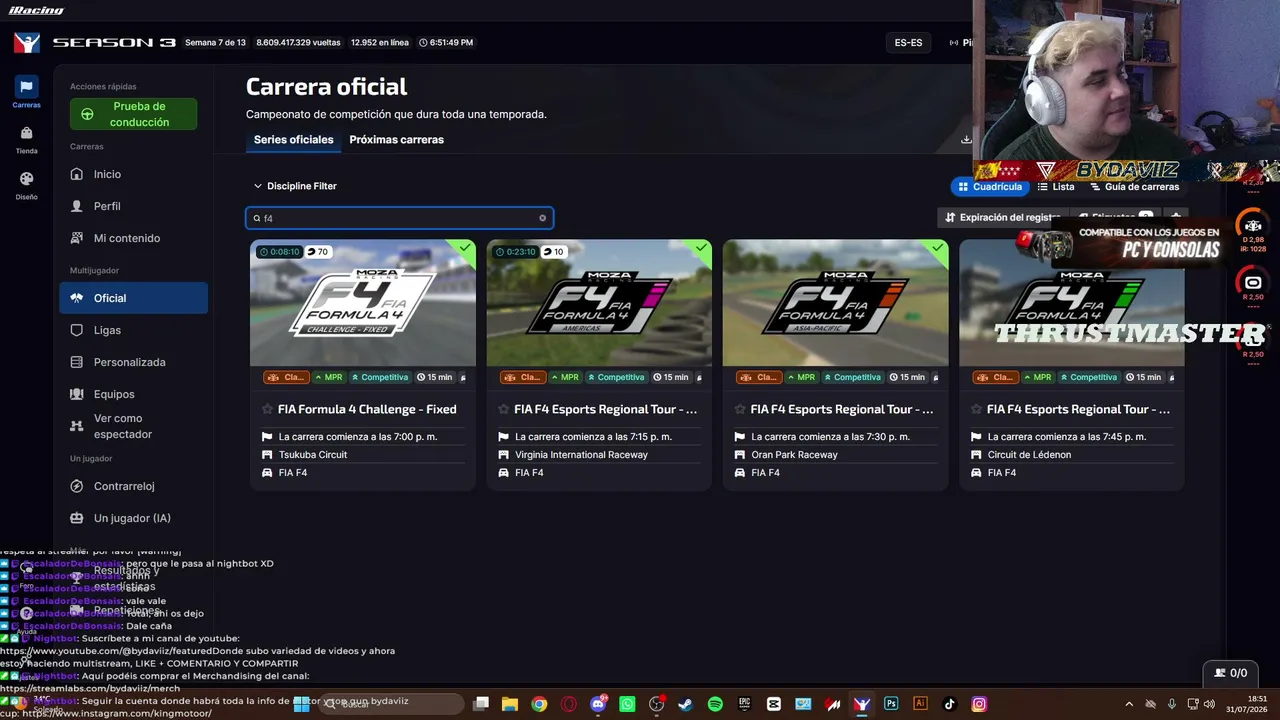Open the Expiración del registro sort dropdown
Viewport: 1280px width, 720px height.
click(x=1003, y=217)
